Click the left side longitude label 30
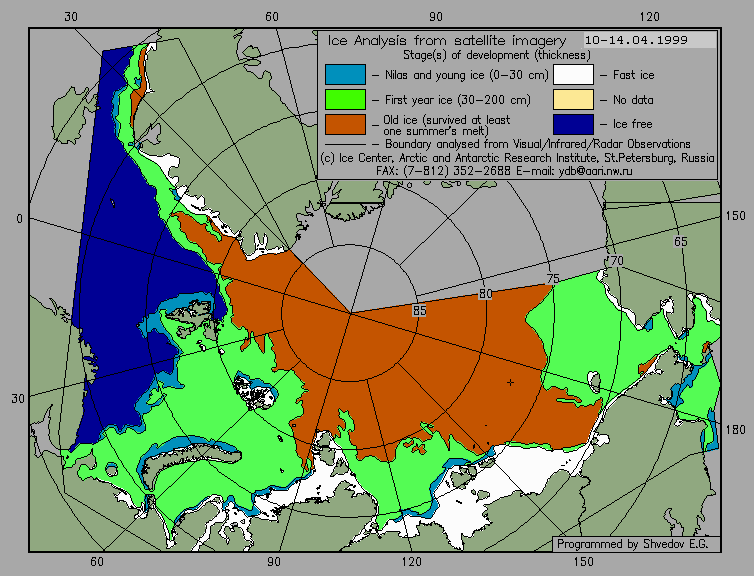Image resolution: width=754 pixels, height=576 pixels. coord(18,399)
